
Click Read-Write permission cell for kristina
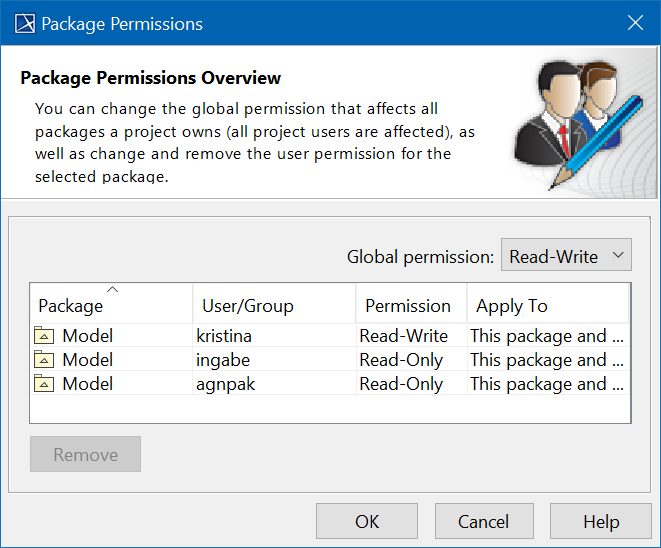tap(404, 336)
